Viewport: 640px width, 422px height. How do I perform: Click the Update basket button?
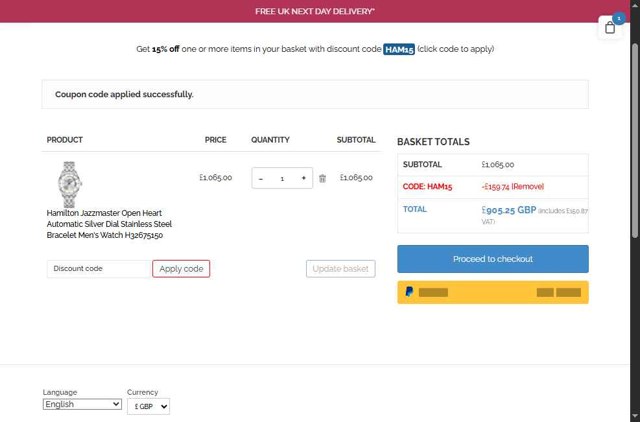tap(340, 269)
